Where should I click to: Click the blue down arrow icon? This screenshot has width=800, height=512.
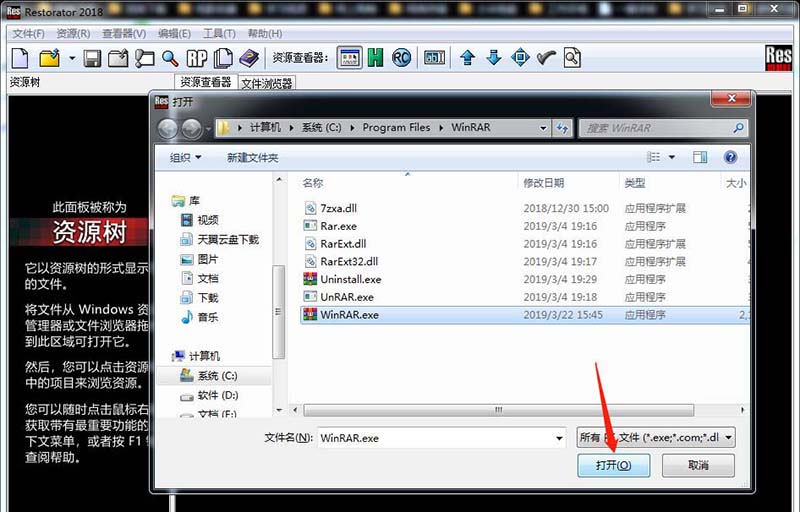click(x=493, y=58)
